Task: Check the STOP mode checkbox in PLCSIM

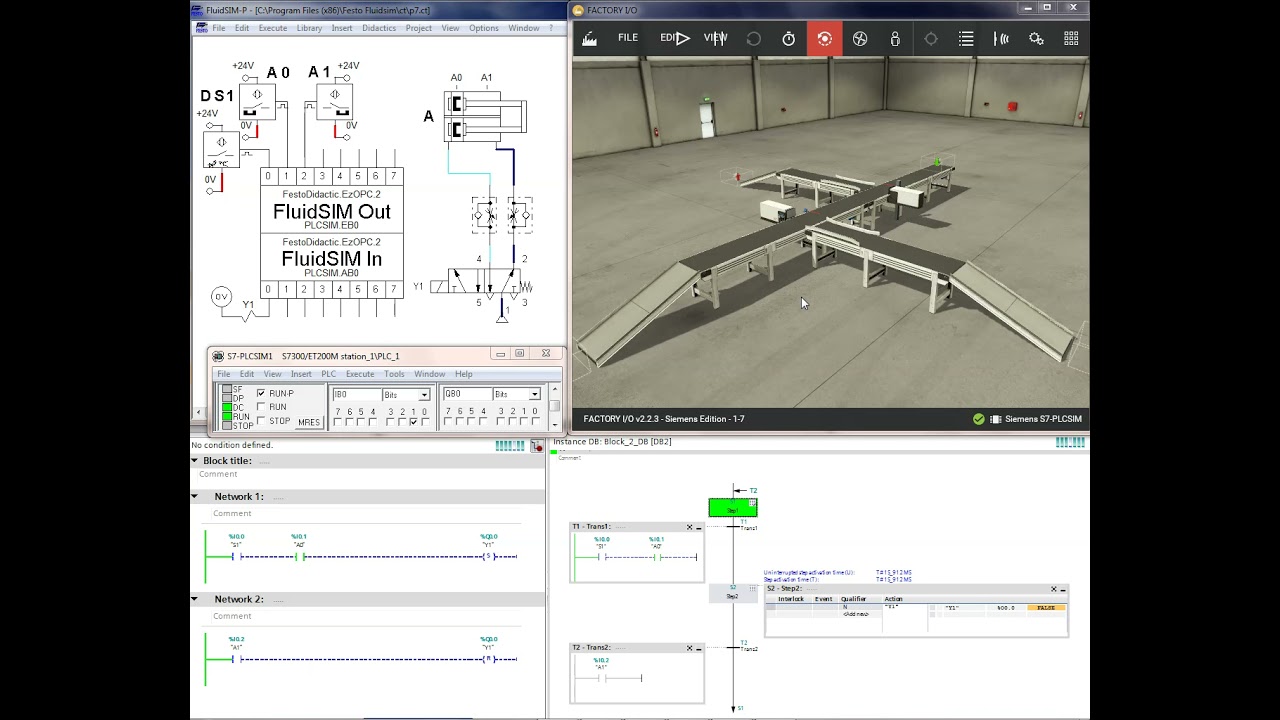Action: click(x=261, y=421)
